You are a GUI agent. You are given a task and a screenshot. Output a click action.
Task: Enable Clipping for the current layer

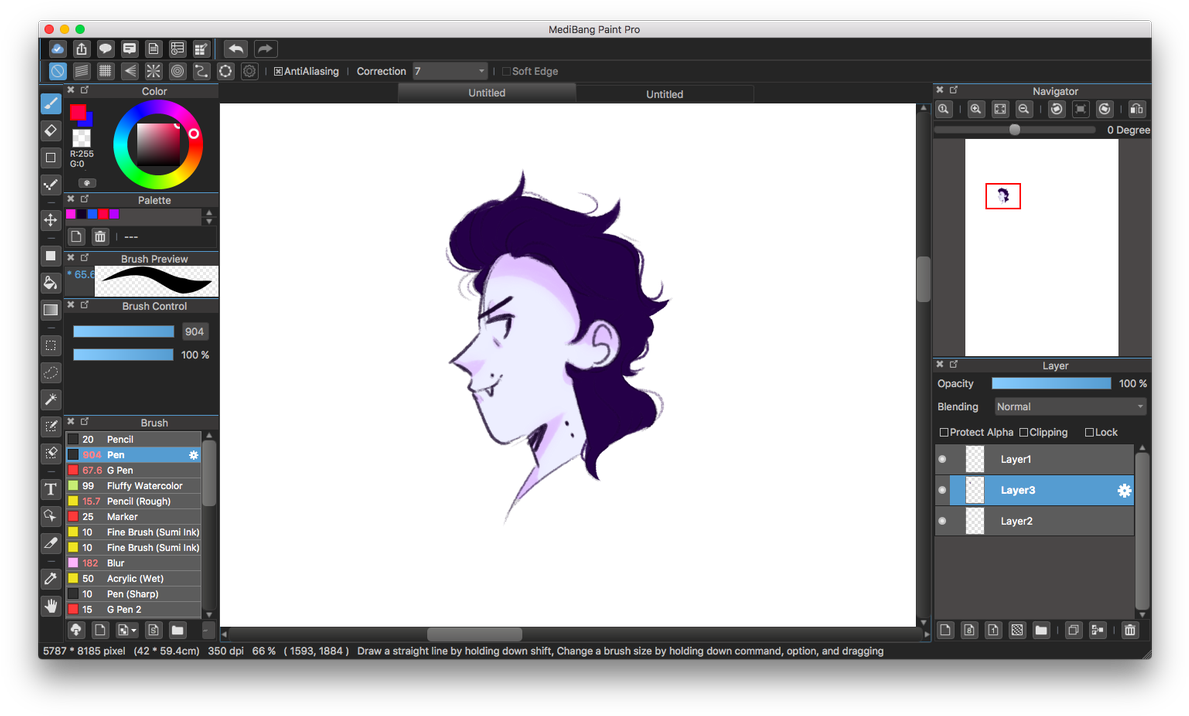(x=1021, y=432)
